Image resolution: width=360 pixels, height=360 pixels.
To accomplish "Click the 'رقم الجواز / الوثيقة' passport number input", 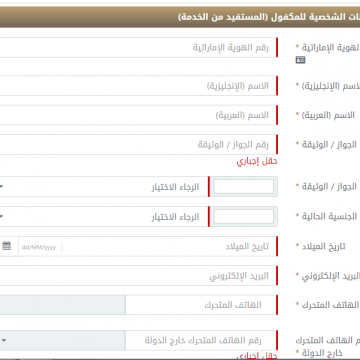I will tap(138, 145).
